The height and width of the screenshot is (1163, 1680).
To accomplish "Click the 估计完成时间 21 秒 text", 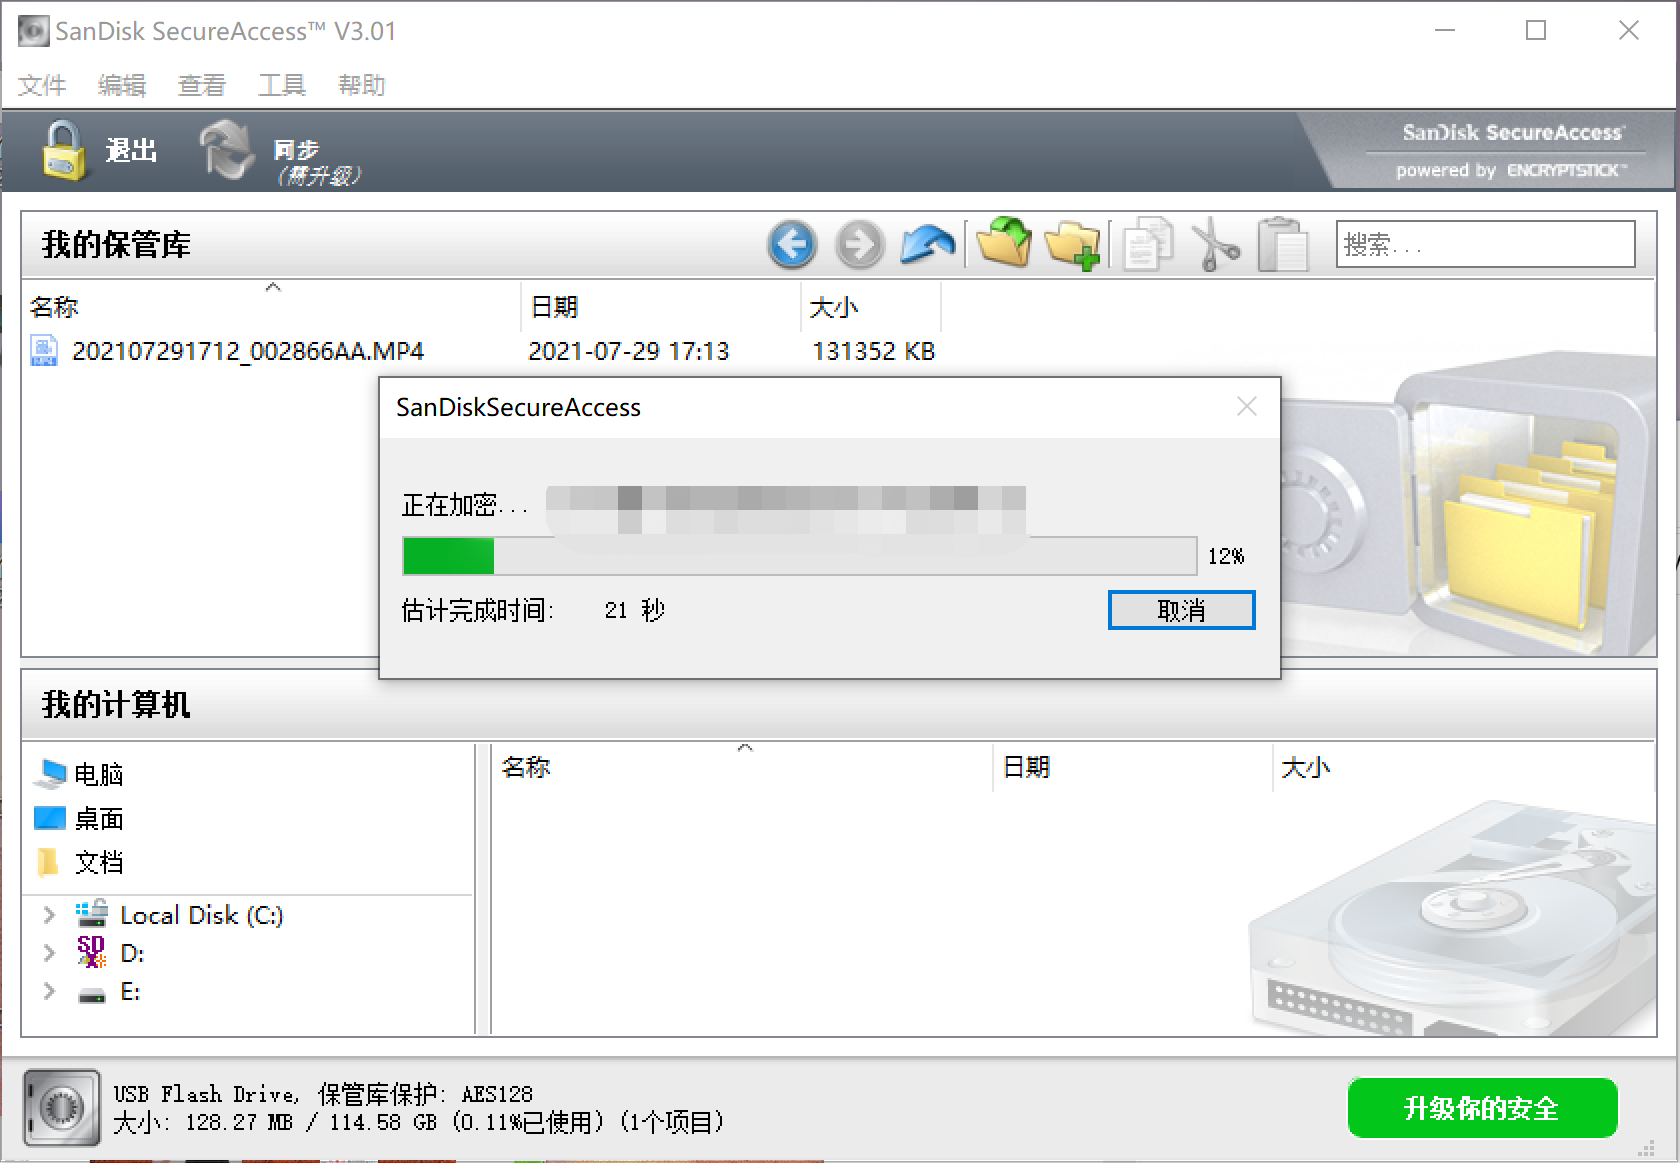I will (533, 610).
